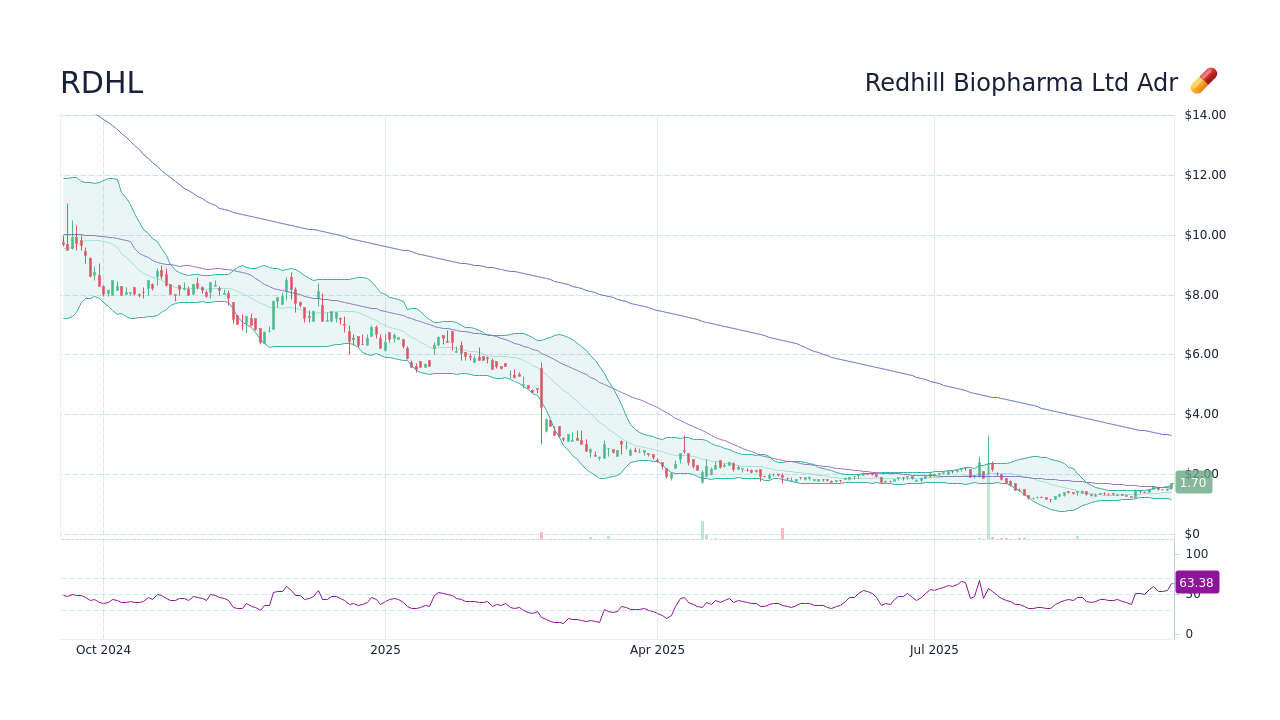Click the purple 63.38 RSI value badge

pos(1196,582)
